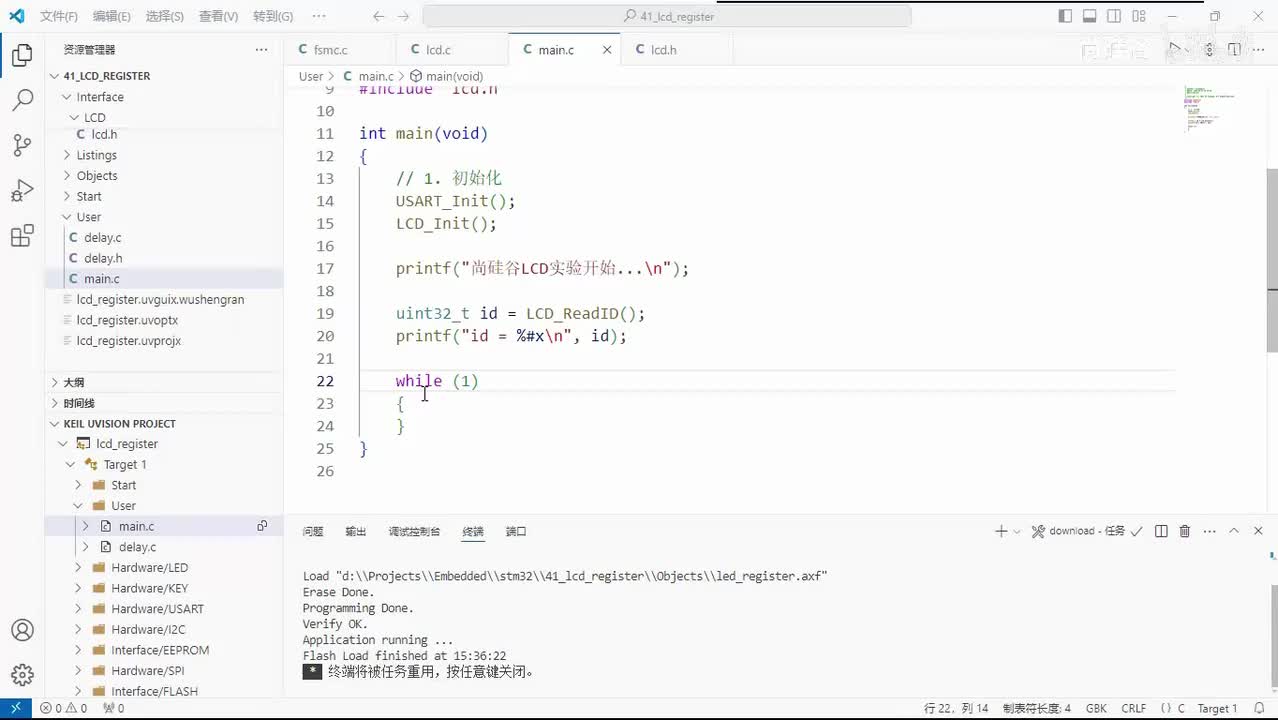
Task: Split the terminal panel
Action: click(x=1161, y=531)
